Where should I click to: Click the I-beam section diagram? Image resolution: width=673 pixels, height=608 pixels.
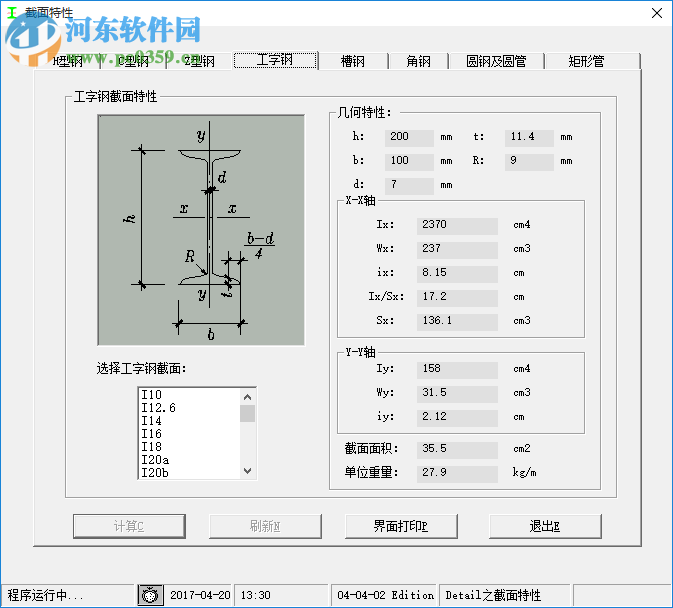point(201,230)
